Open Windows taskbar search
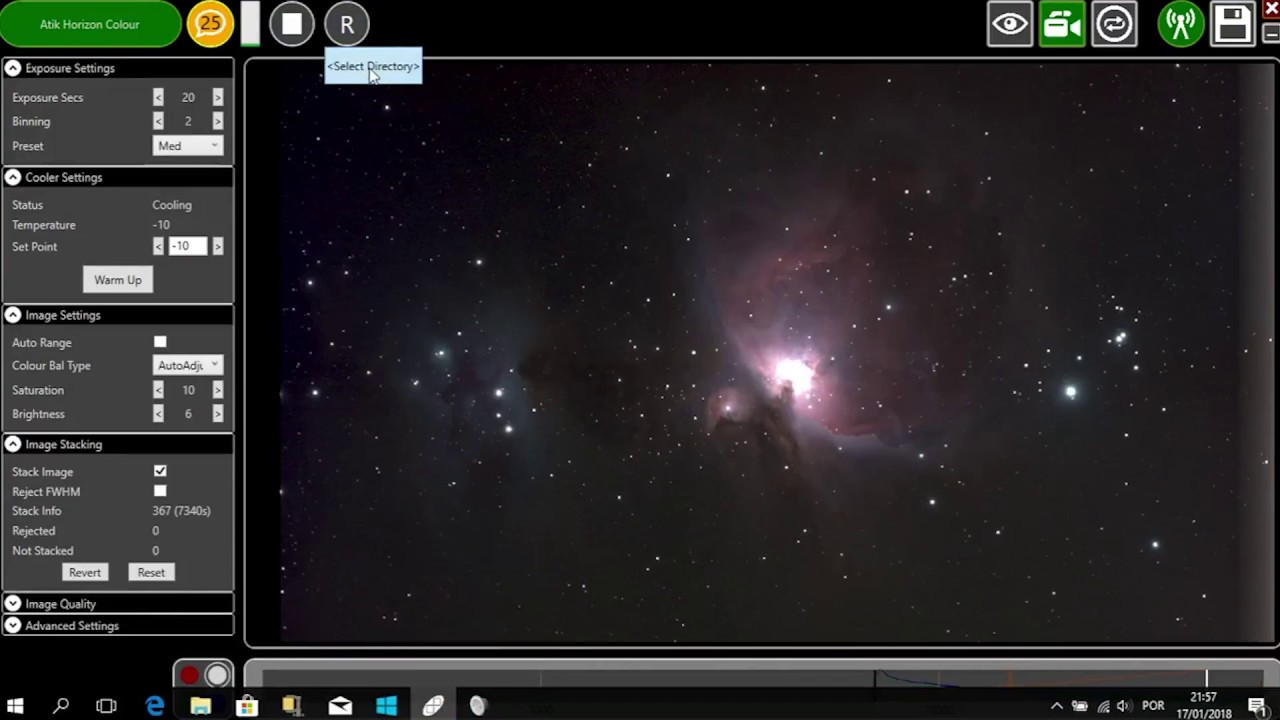Screen dimensions: 1280x720 coord(61,706)
